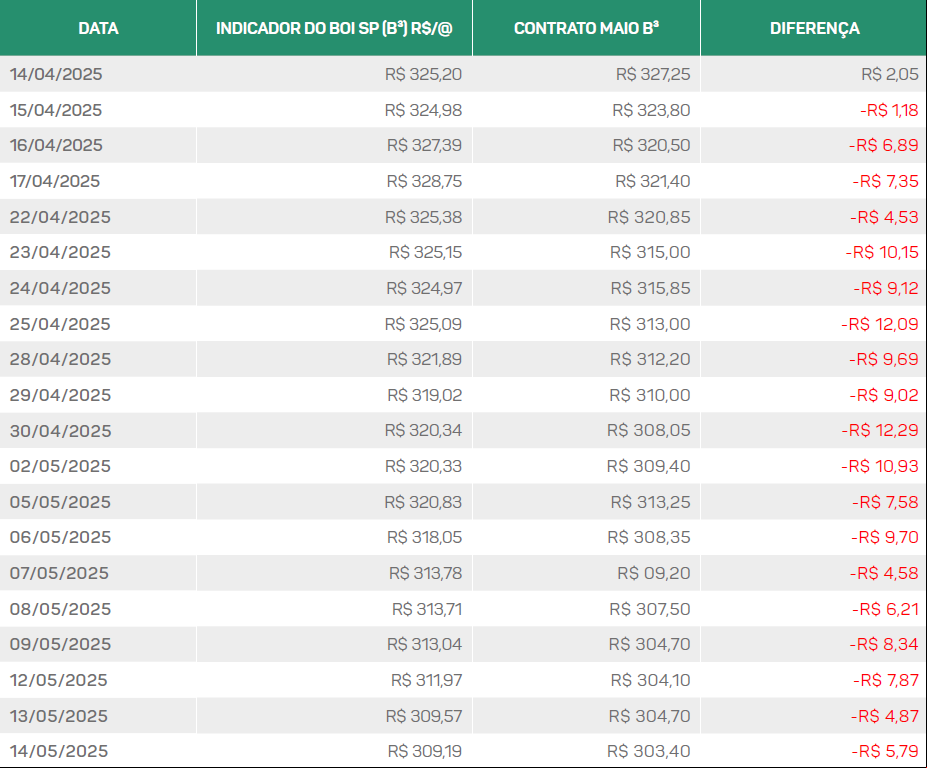Screen dimensions: 927x768
Task: Select the -R$ 9,12 difference value
Action: (886, 289)
